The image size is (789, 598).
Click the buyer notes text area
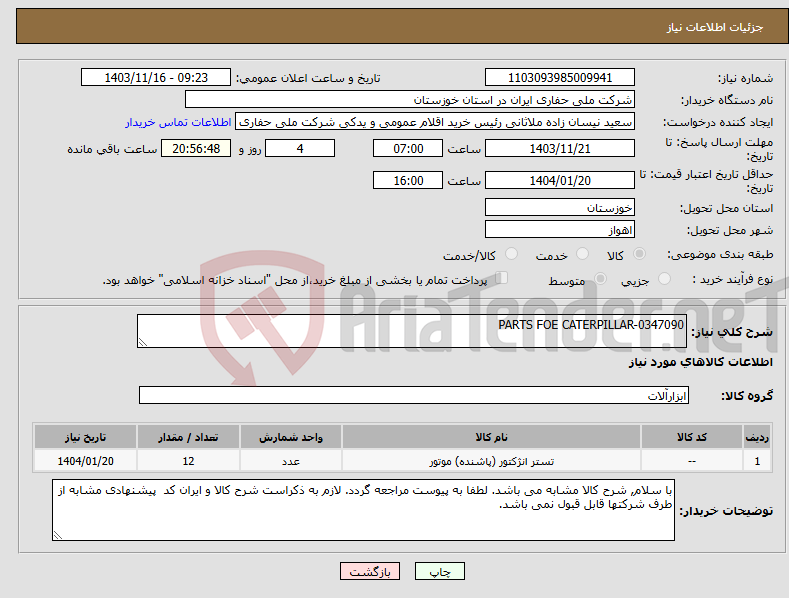click(x=363, y=510)
